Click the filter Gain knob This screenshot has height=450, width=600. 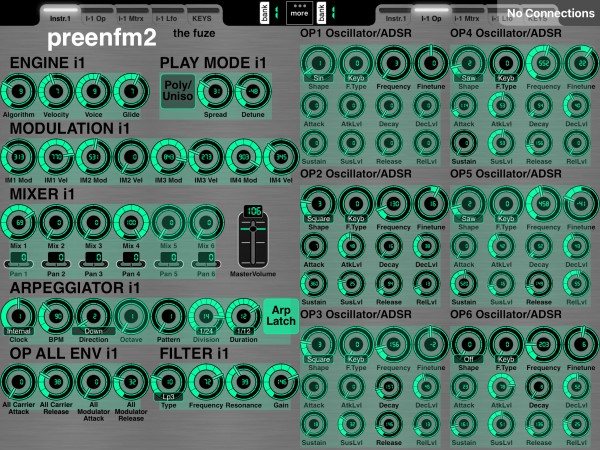(281, 382)
